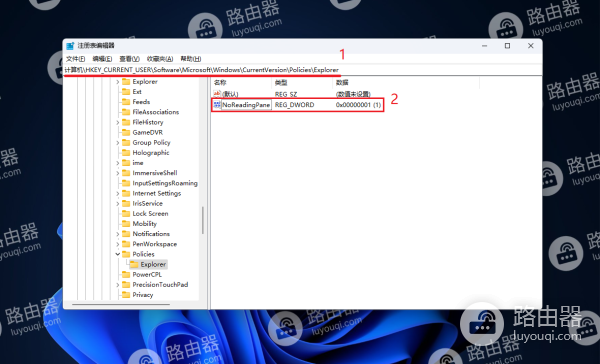Expand the PrecisionTouchPad tree node
This screenshot has width=600, height=364.
tap(117, 285)
